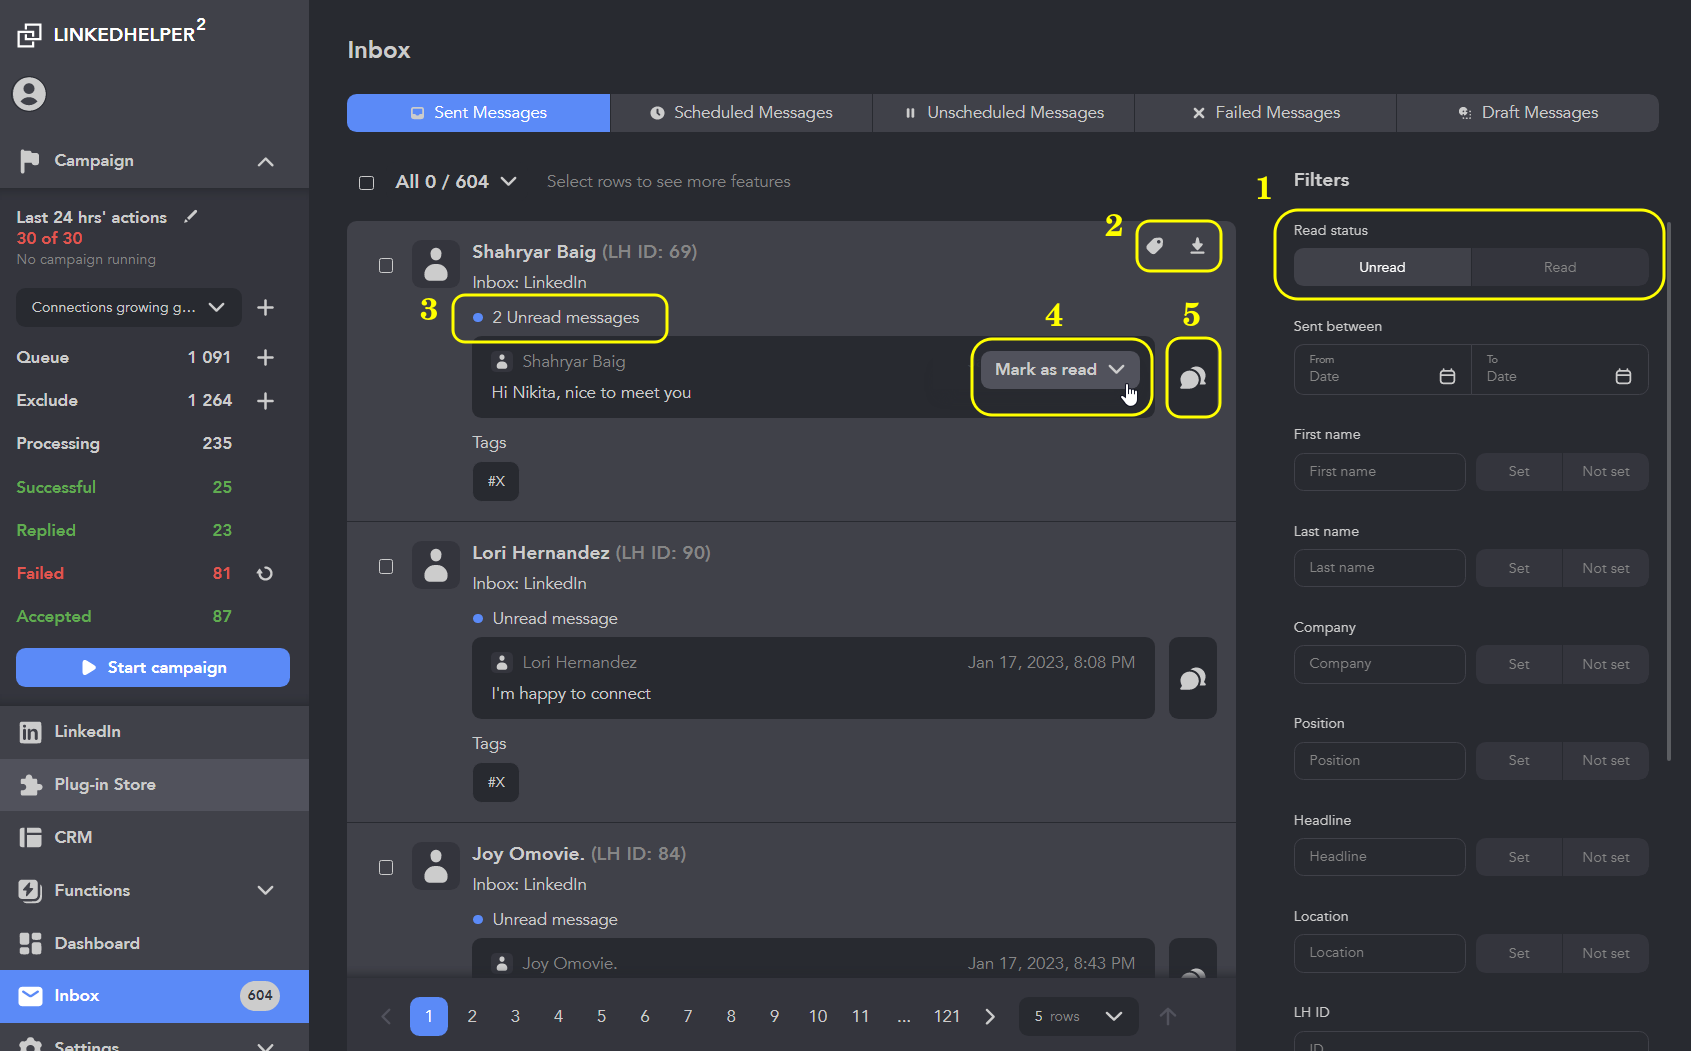The image size is (1691, 1051).
Task: Open chat with Shahryar Baig
Action: click(1193, 377)
